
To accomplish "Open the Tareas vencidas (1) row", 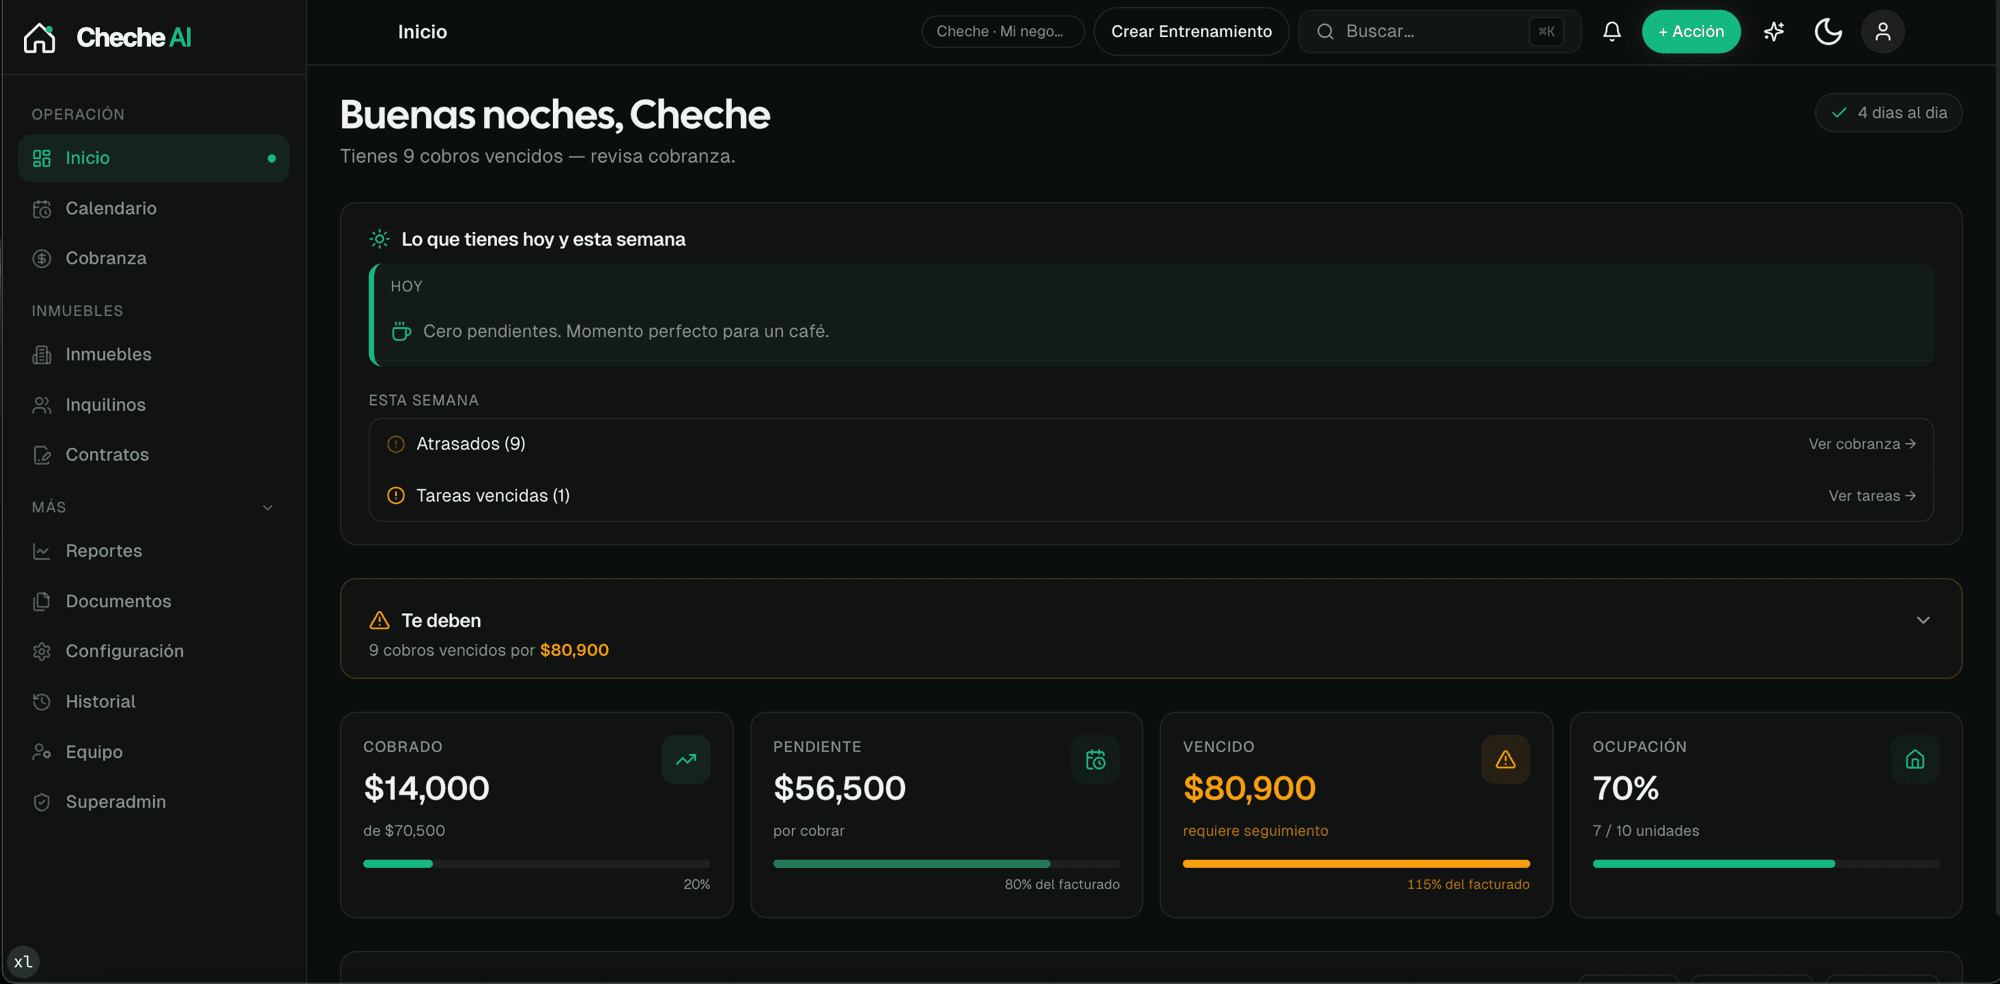I will (x=1151, y=496).
